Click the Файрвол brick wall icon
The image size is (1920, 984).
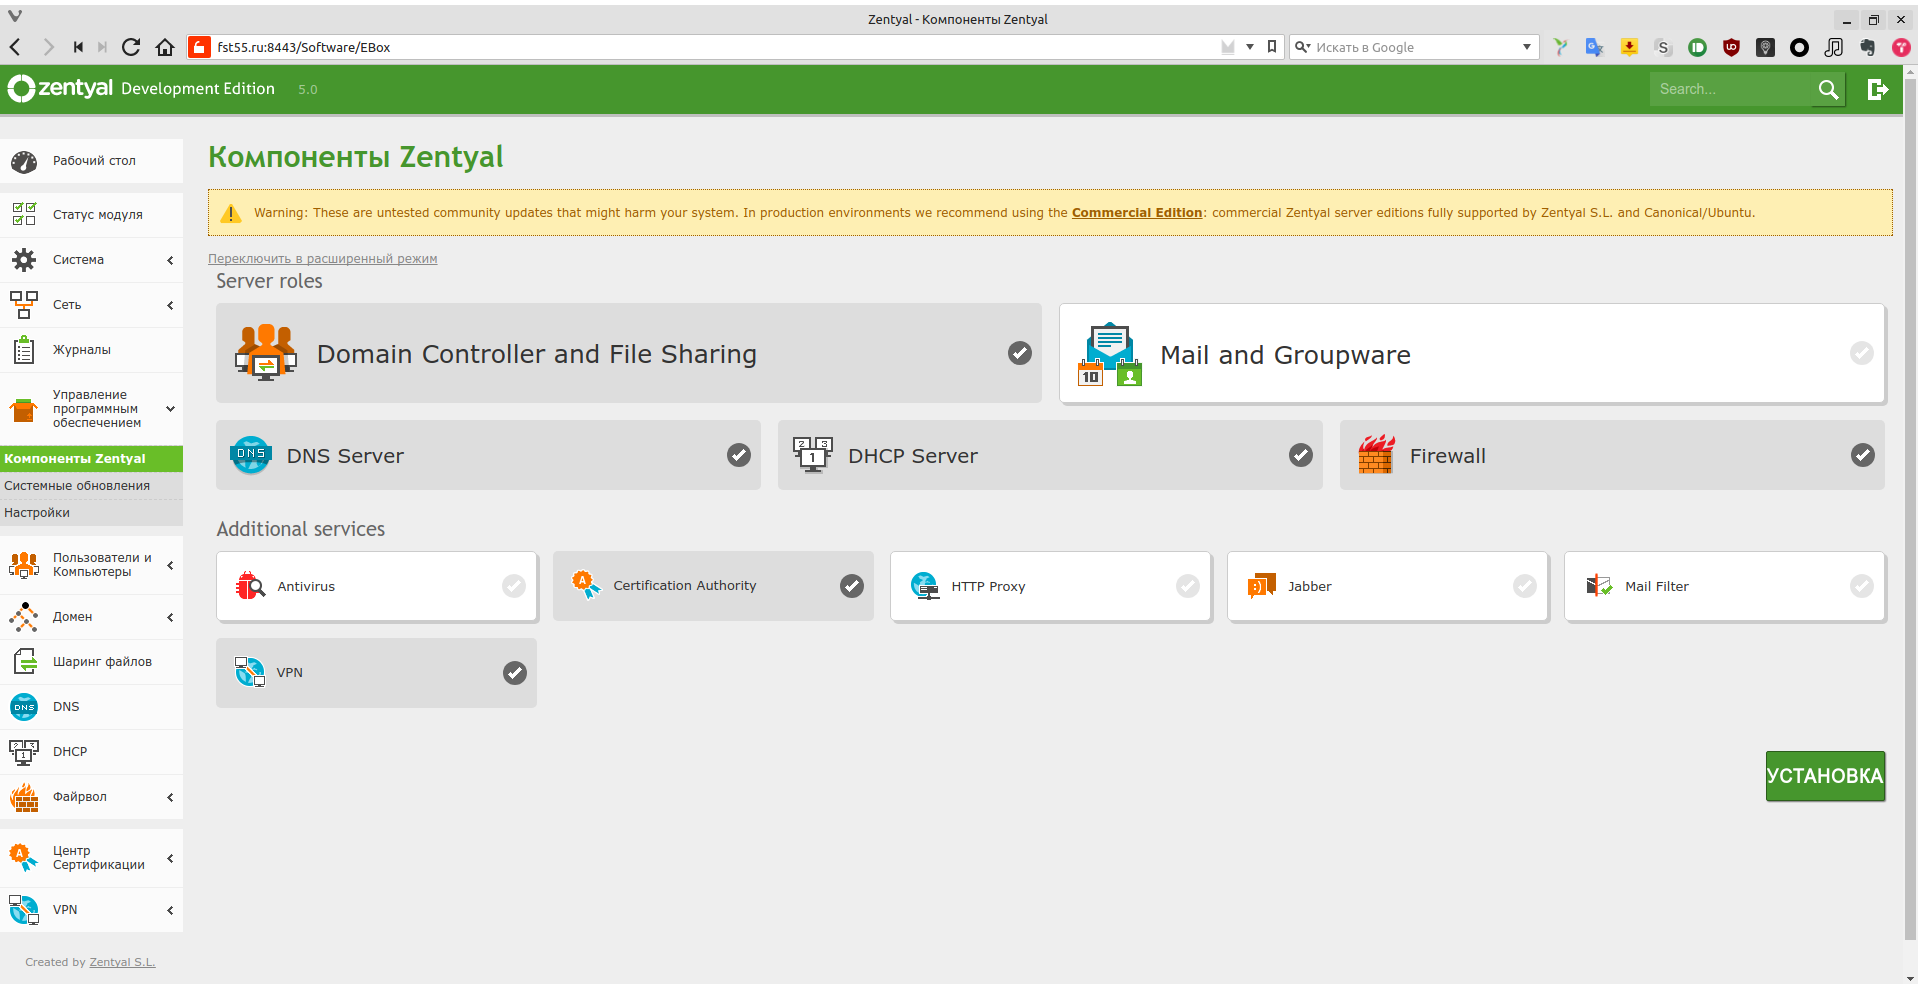[x=24, y=797]
